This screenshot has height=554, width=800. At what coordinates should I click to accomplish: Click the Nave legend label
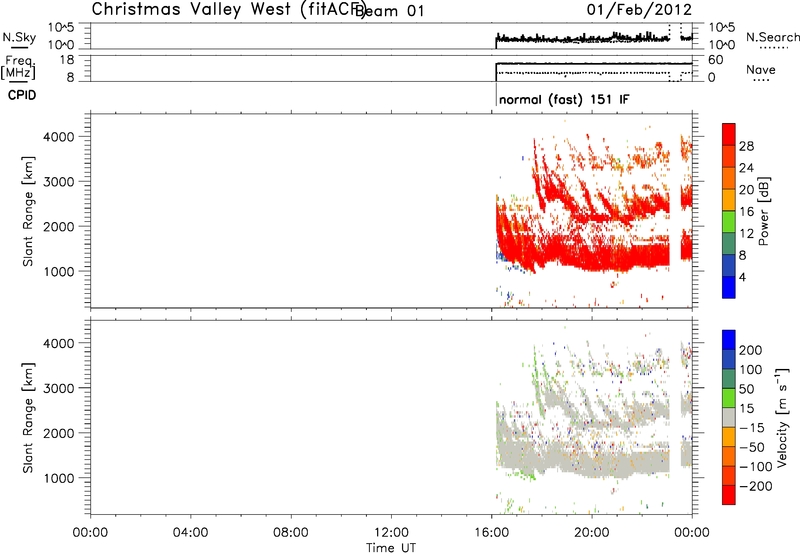click(760, 70)
